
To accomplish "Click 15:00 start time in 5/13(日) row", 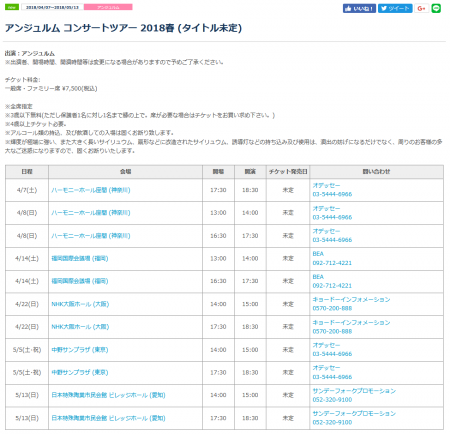I will point(250,395).
